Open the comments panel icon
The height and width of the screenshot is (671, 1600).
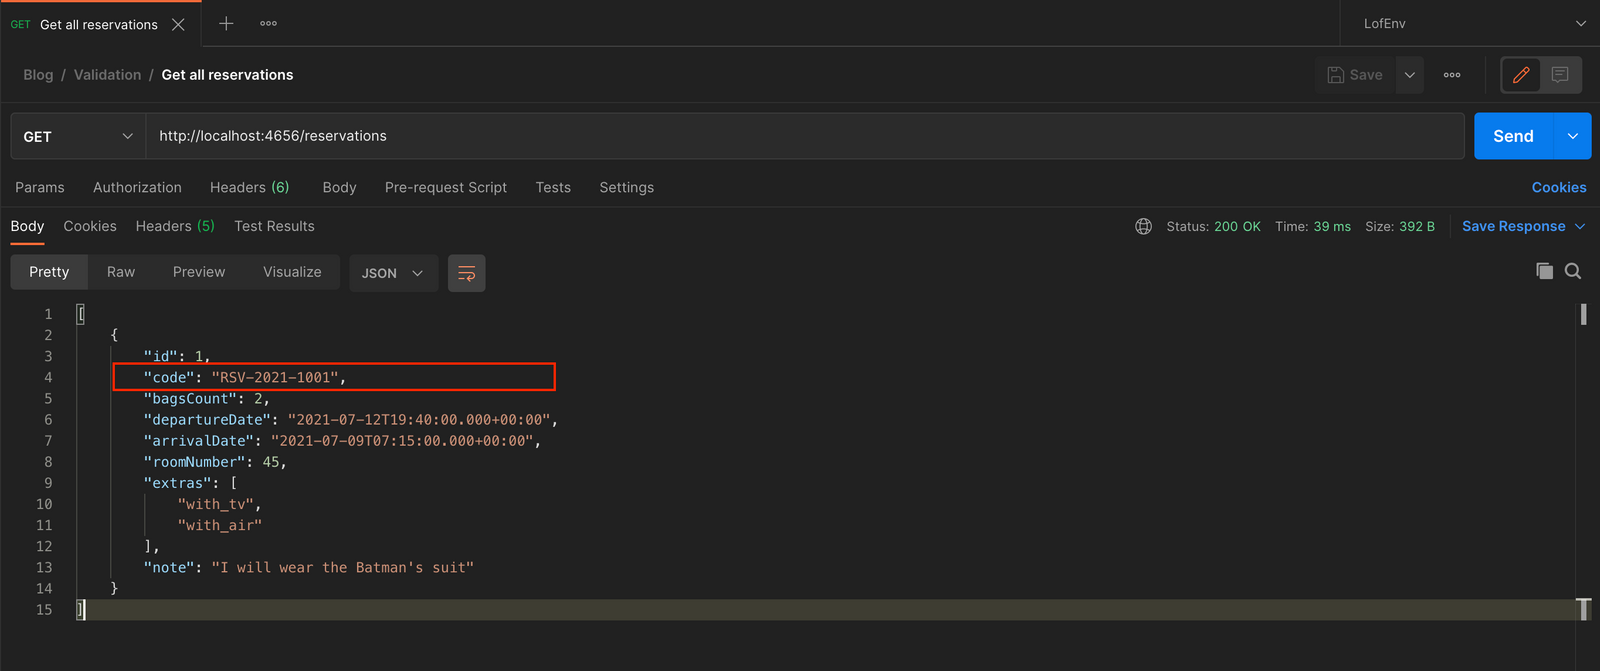tap(1560, 75)
